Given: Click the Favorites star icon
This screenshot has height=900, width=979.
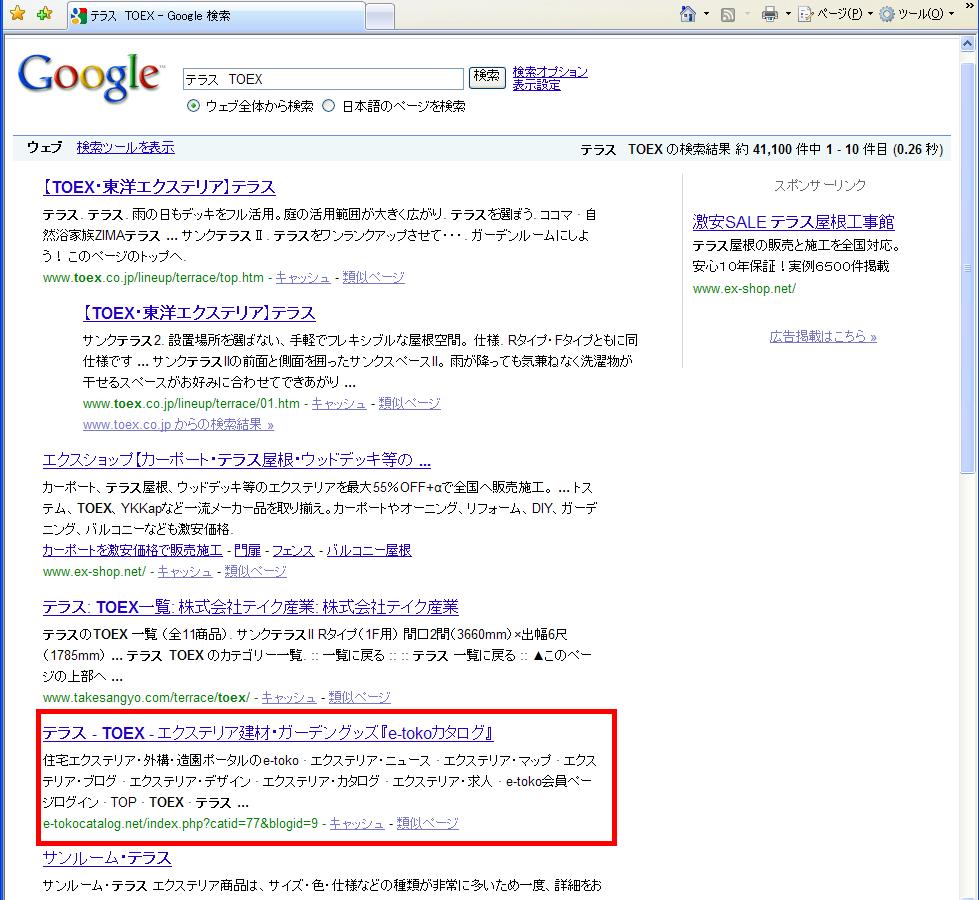Looking at the screenshot, I should click(x=17, y=14).
